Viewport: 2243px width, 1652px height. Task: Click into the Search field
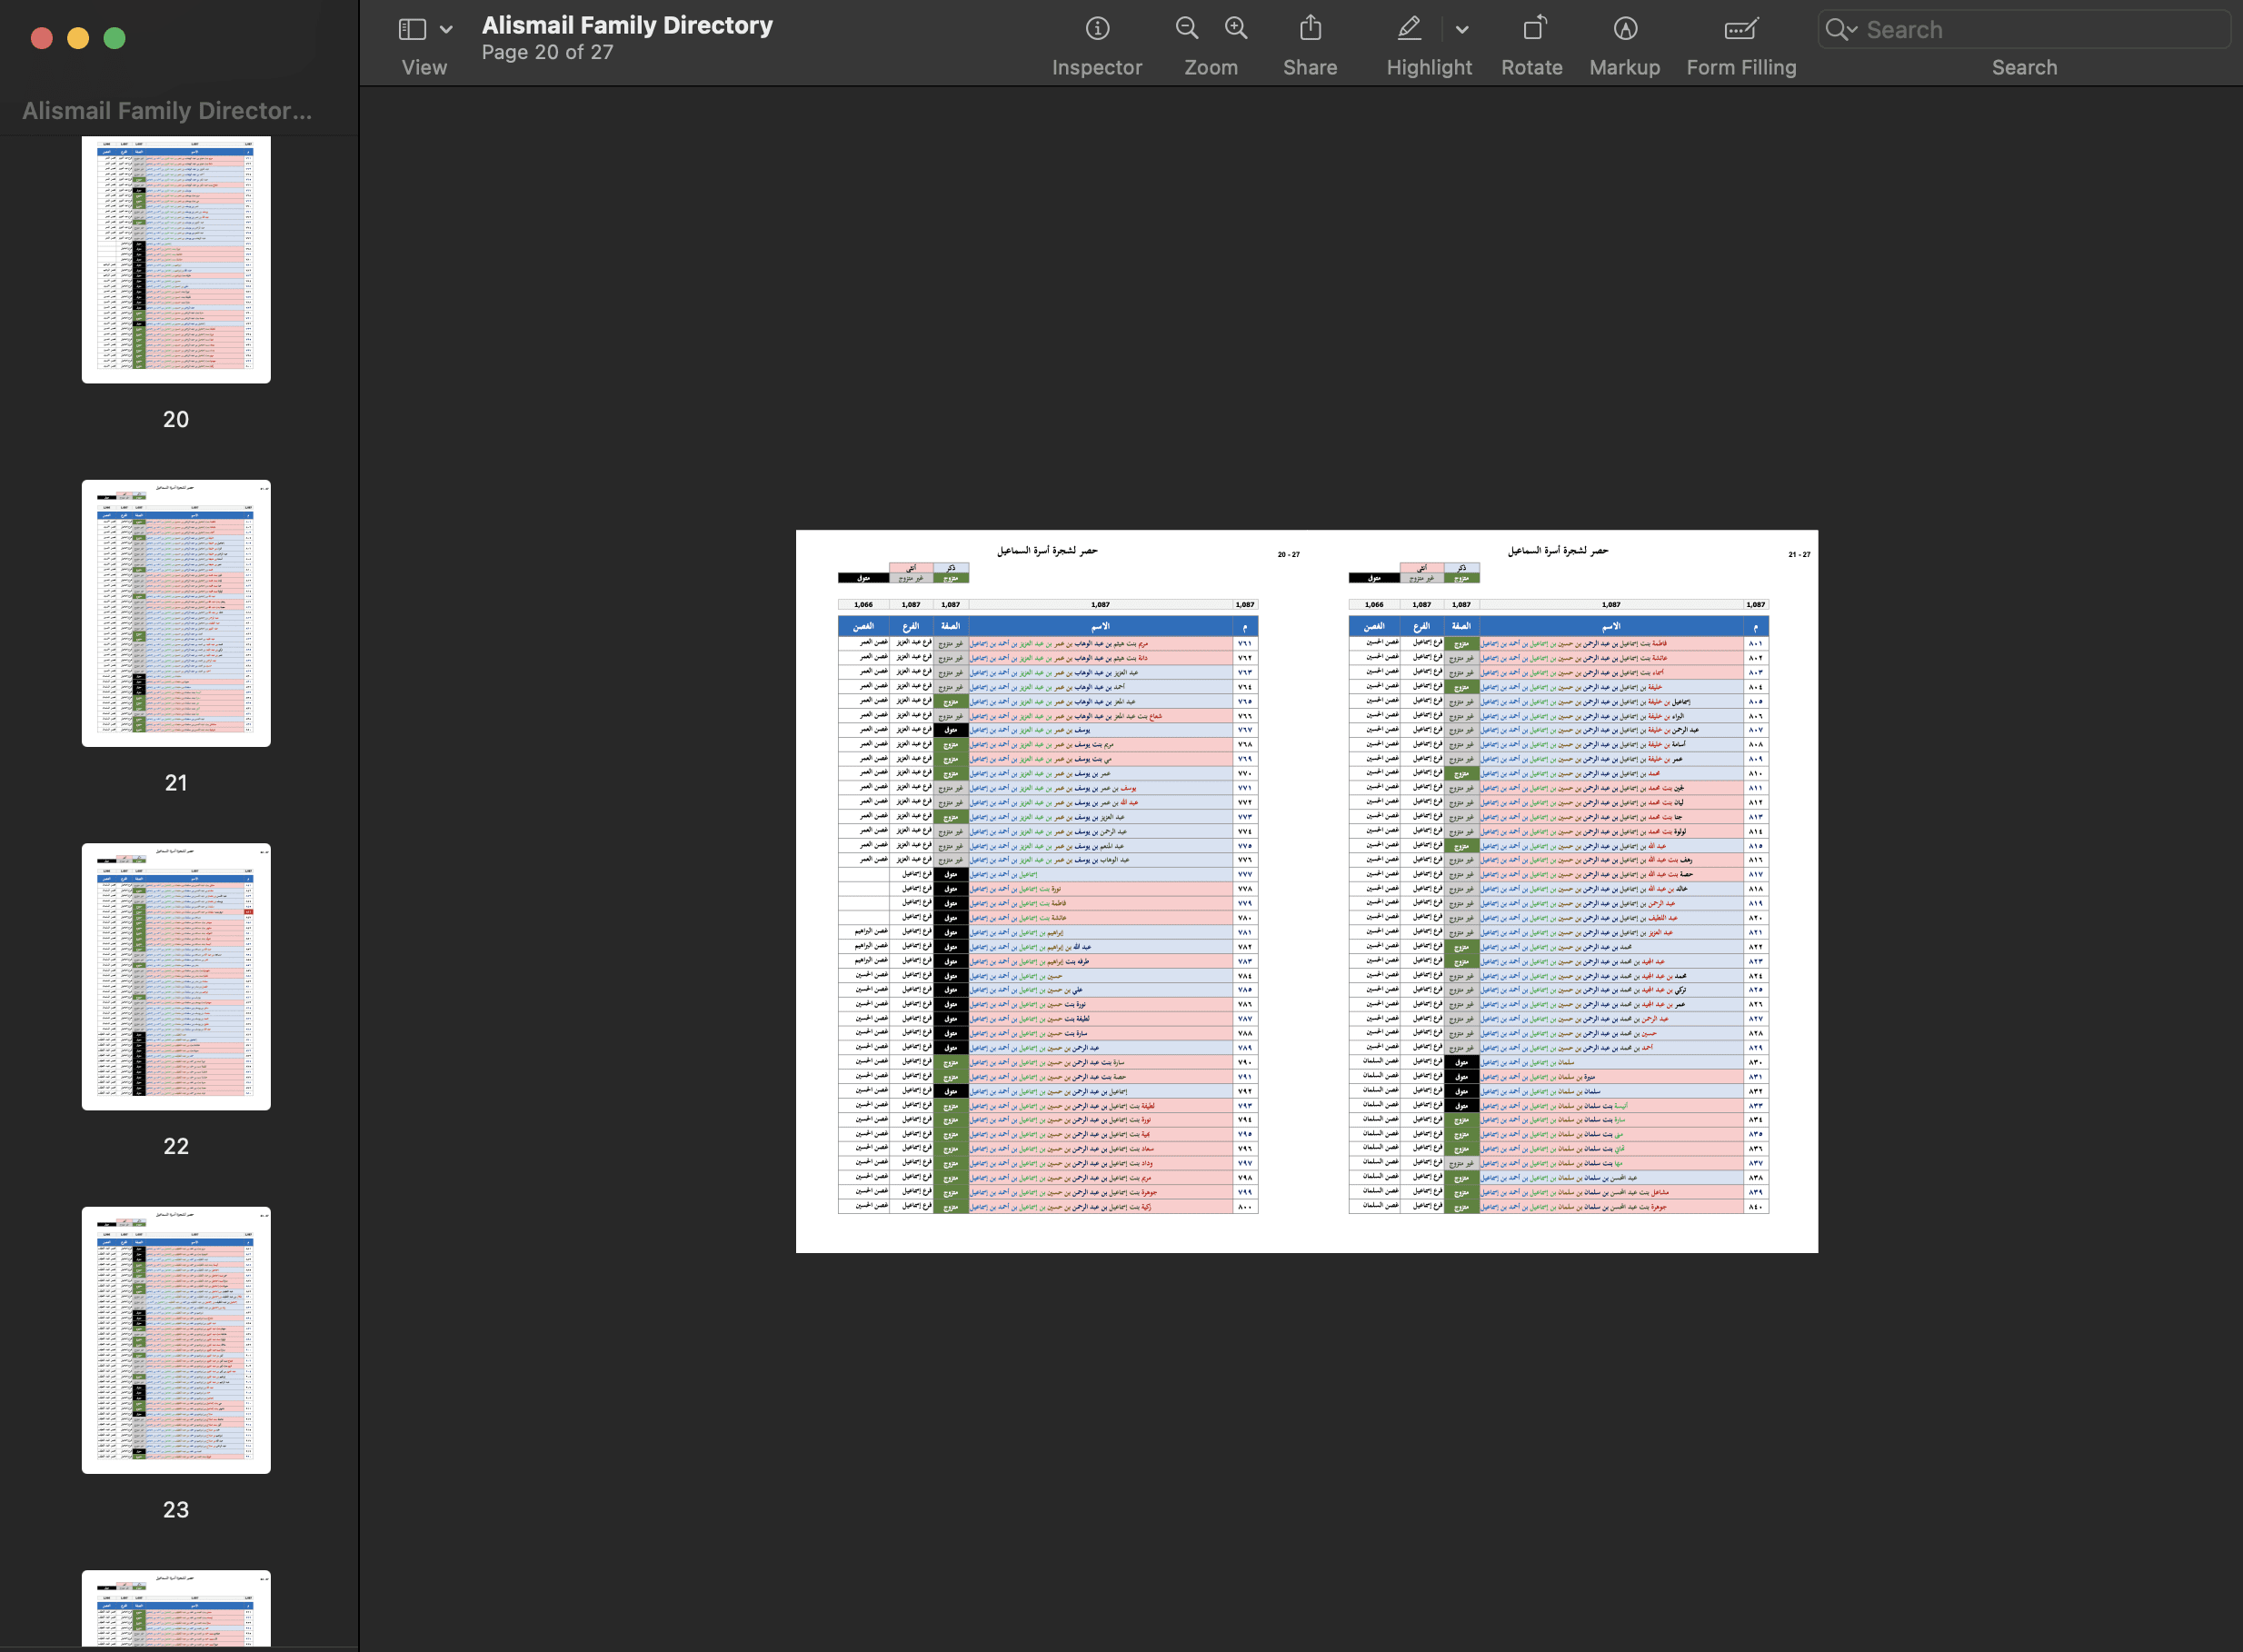2040,30
